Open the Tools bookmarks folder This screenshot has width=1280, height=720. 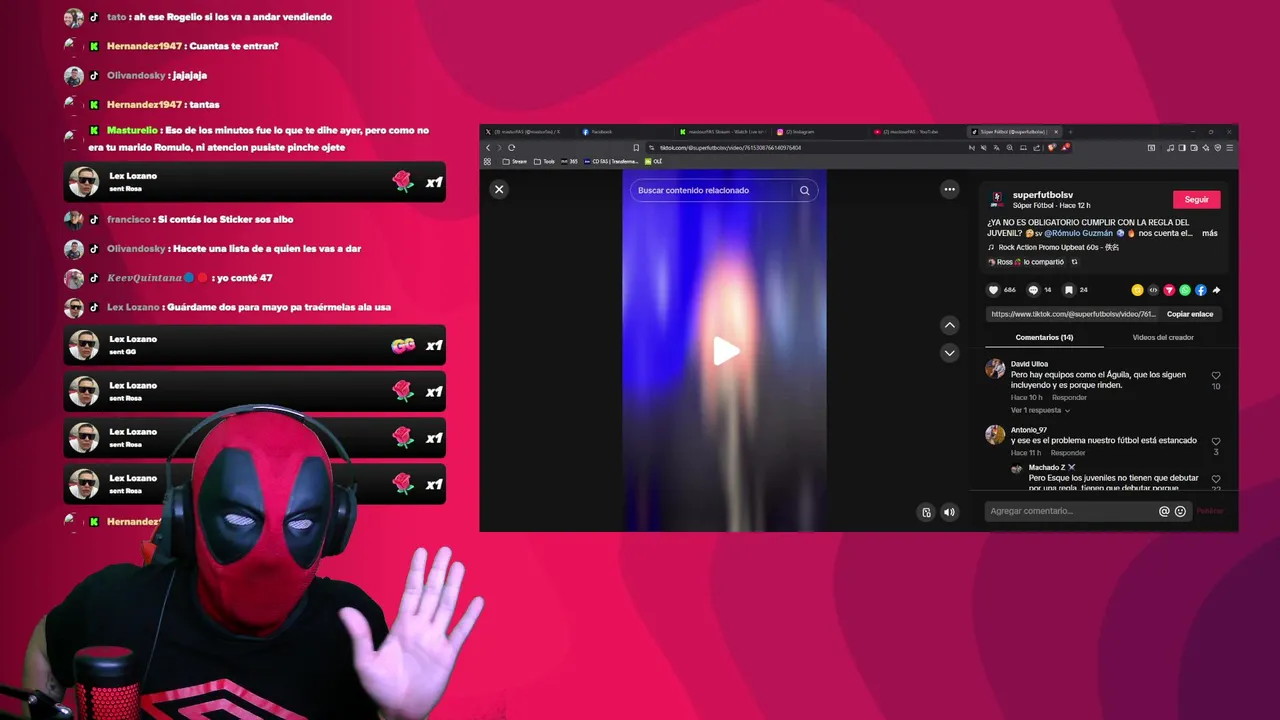tap(545, 161)
